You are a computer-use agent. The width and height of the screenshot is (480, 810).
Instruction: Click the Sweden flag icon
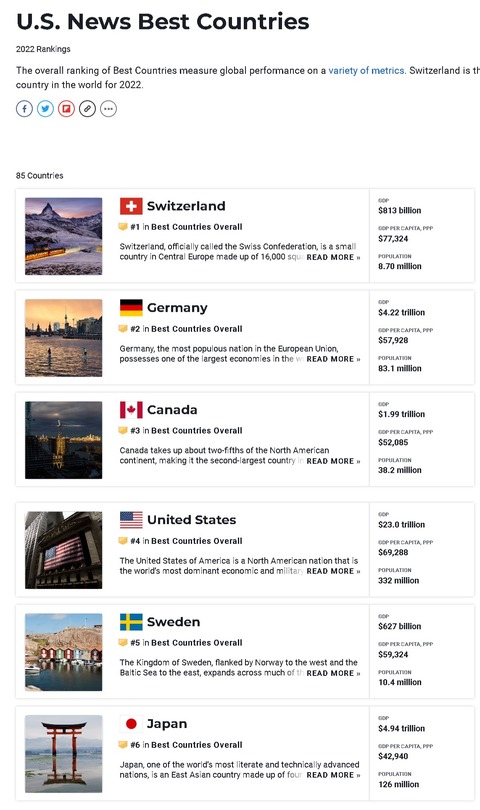pyautogui.click(x=131, y=622)
